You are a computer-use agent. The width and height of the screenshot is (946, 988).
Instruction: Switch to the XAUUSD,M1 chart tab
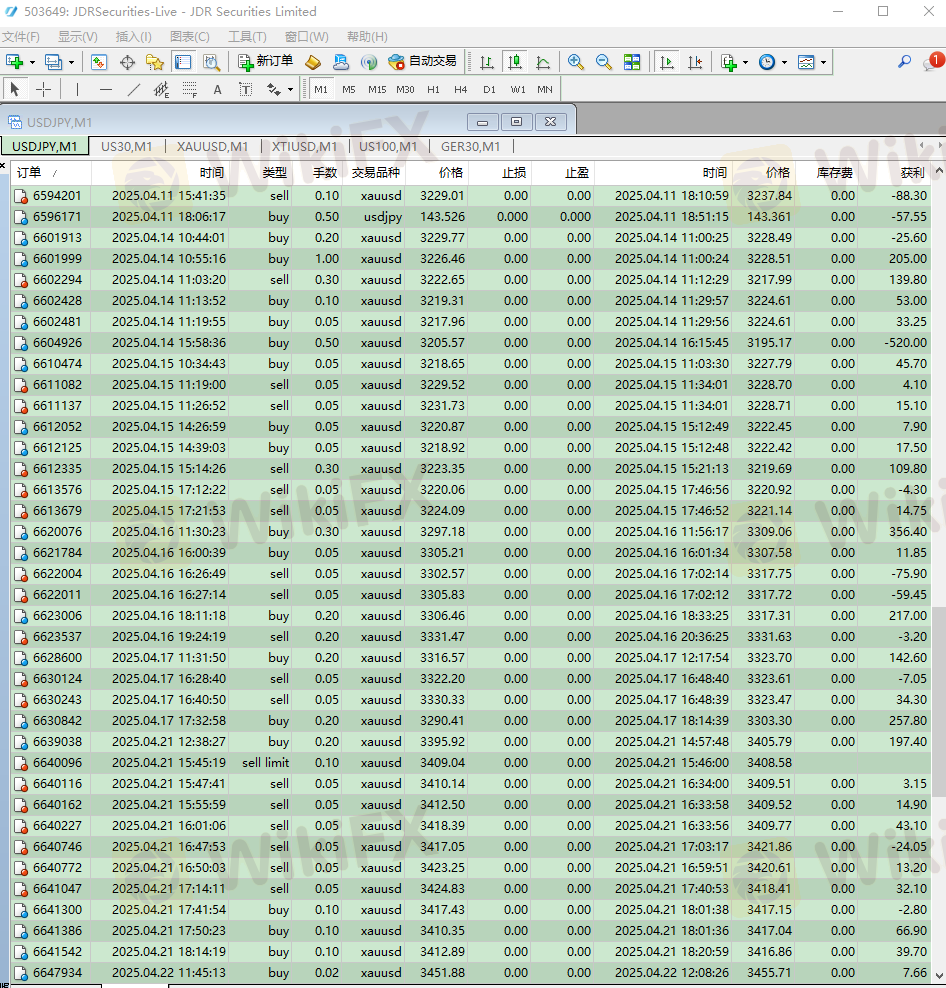(212, 146)
